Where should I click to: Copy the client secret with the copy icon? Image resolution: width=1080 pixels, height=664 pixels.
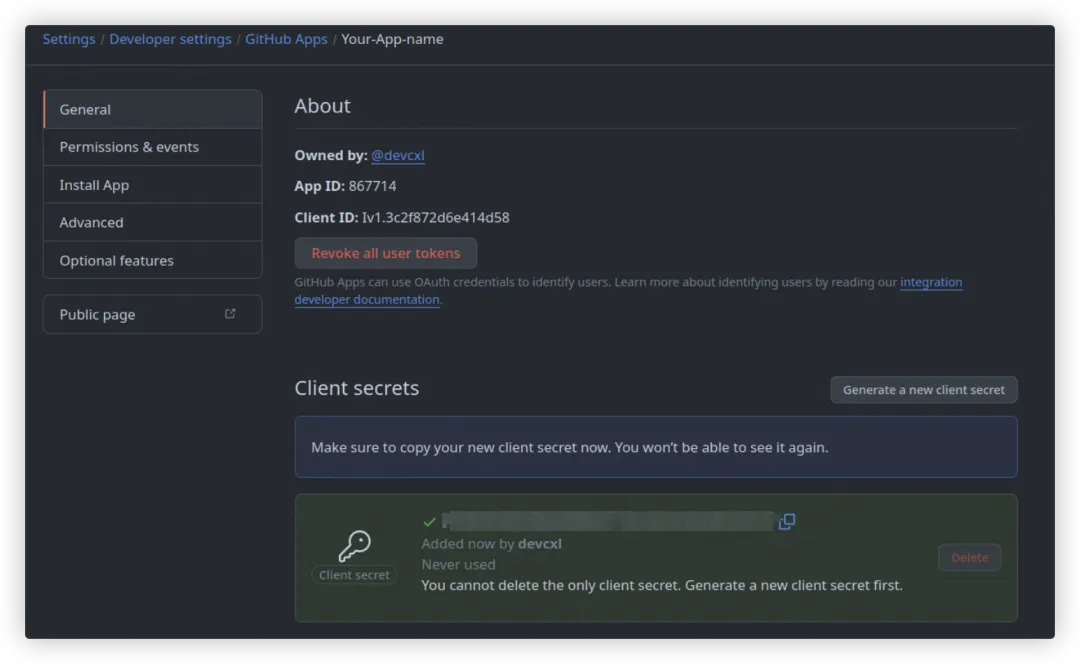click(x=787, y=521)
